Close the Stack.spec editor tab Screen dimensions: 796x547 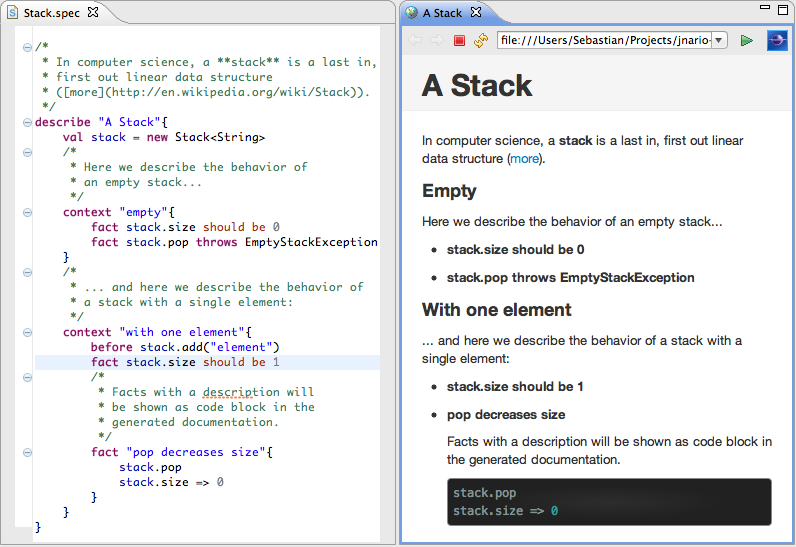[93, 12]
